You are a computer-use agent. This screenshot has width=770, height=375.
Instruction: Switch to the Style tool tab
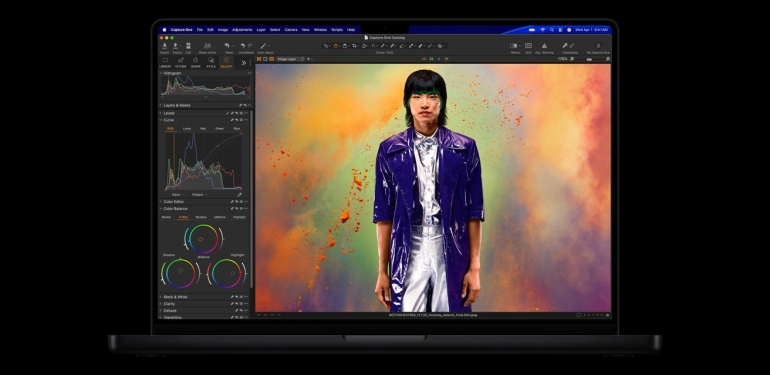point(211,62)
